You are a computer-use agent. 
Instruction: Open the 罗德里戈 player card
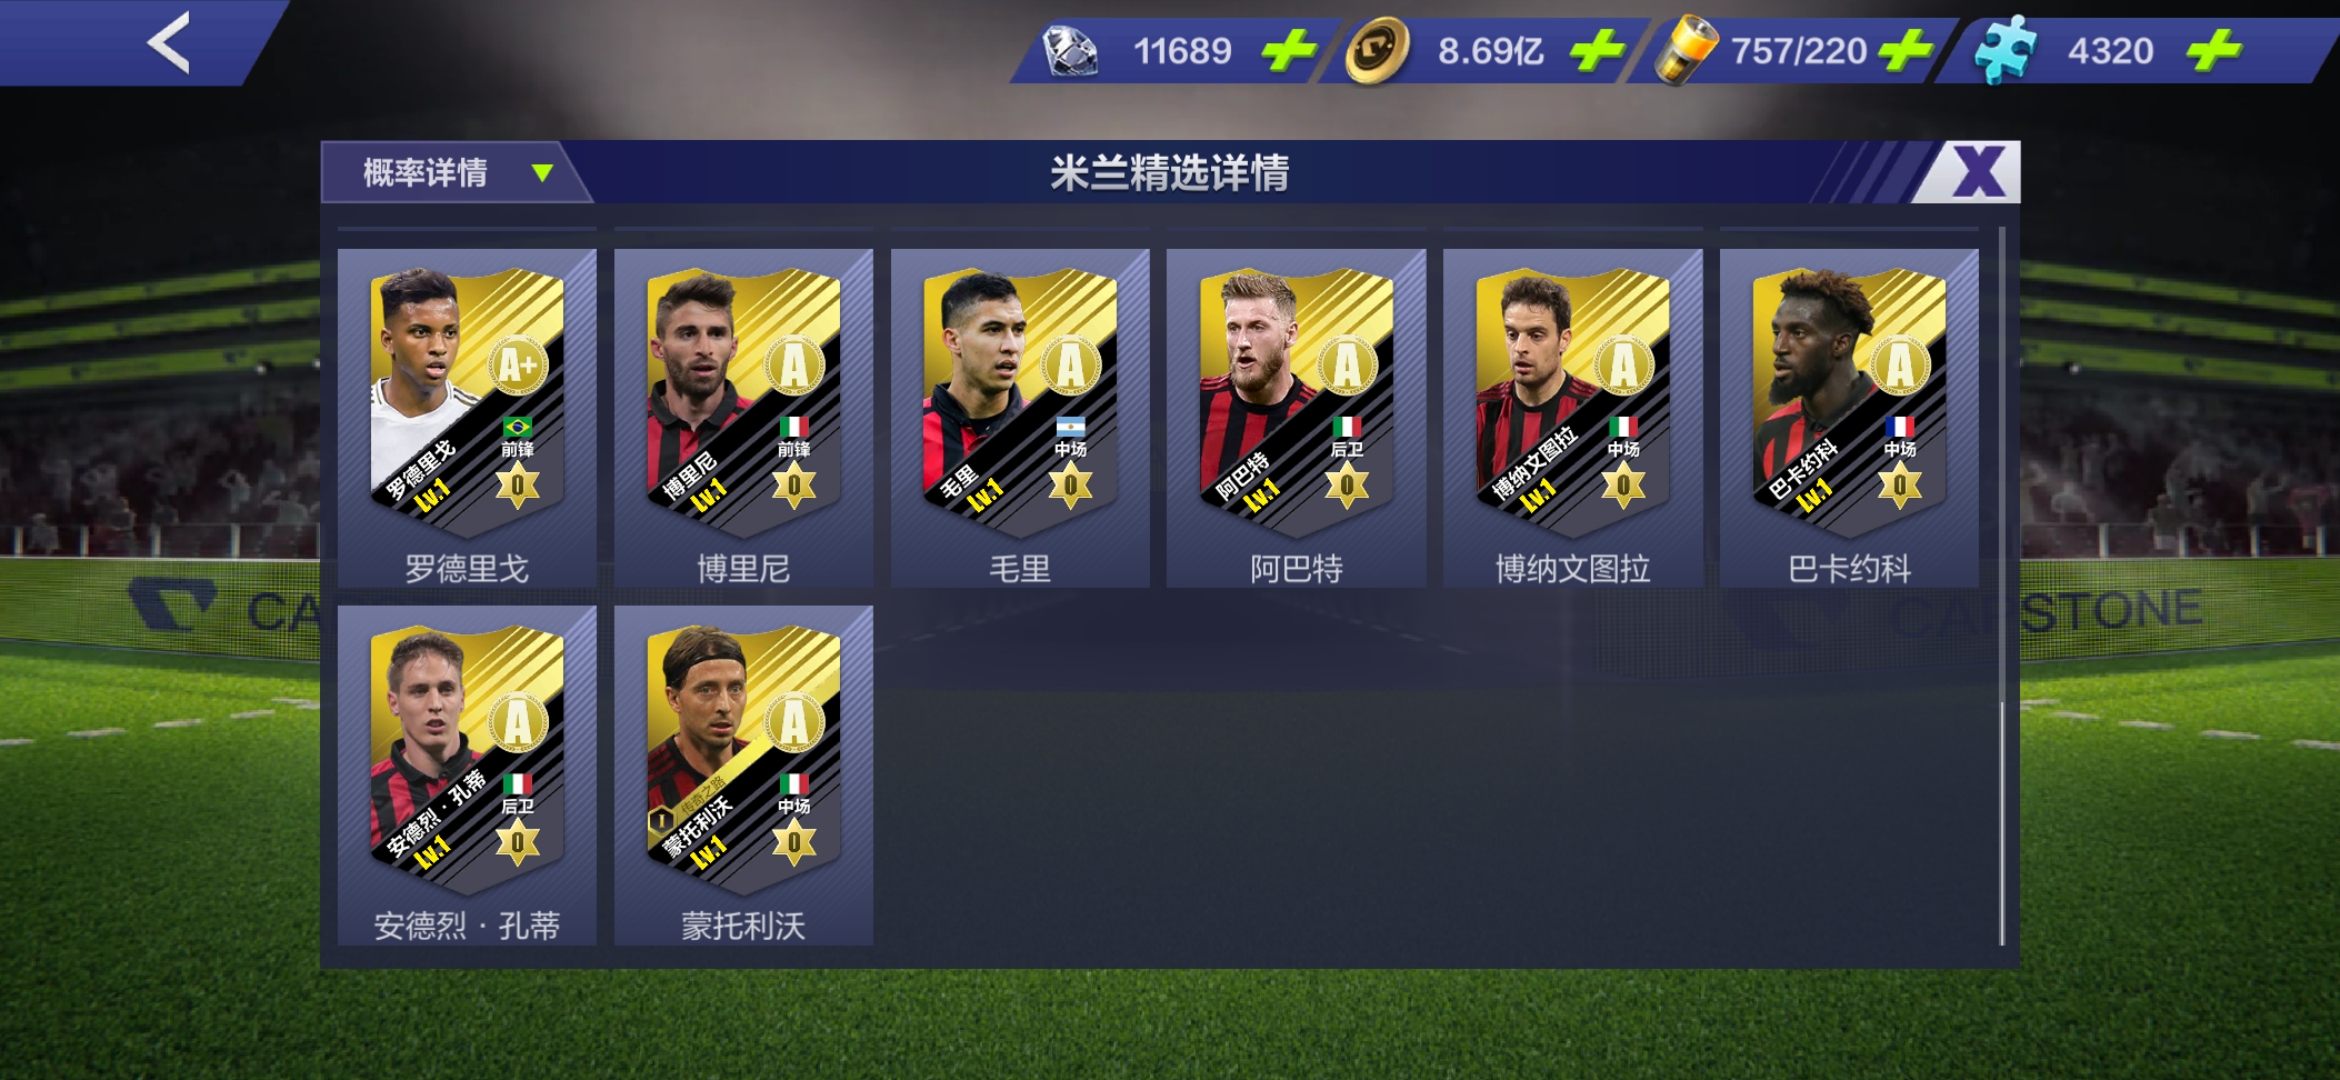467,418
